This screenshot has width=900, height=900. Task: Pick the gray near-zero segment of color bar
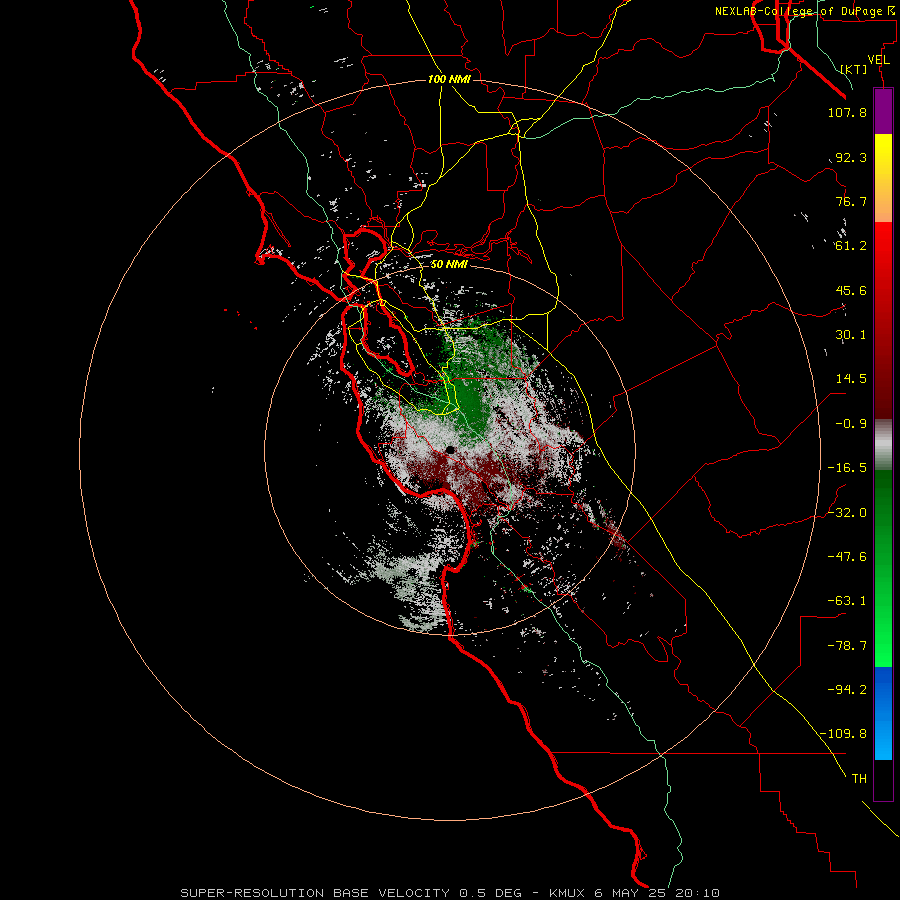pyautogui.click(x=883, y=444)
